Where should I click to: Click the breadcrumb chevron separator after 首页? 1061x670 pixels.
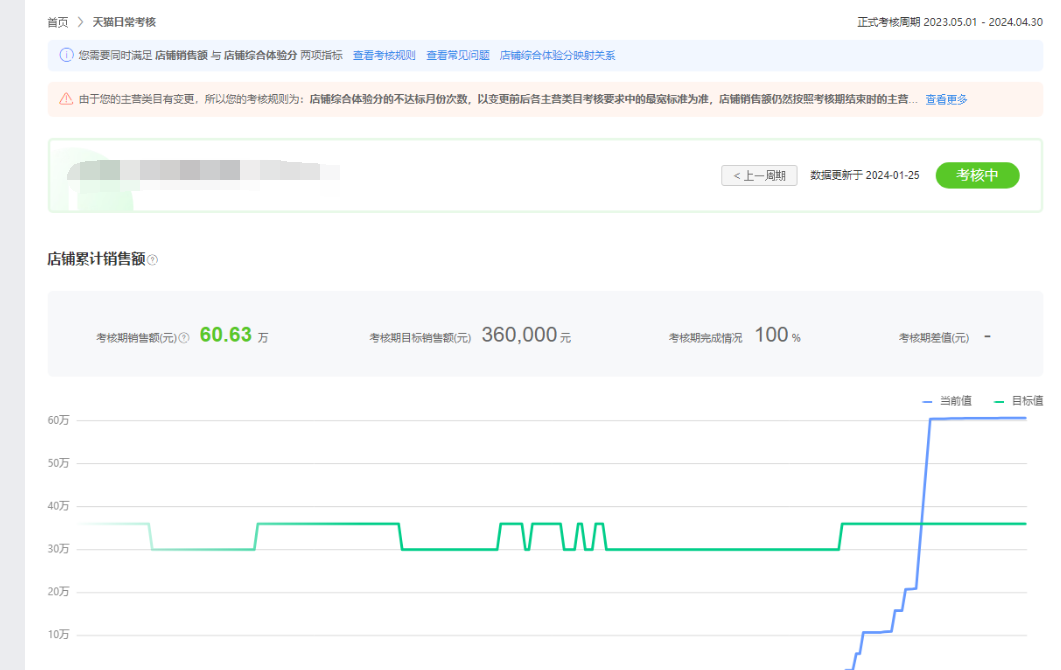[80, 22]
